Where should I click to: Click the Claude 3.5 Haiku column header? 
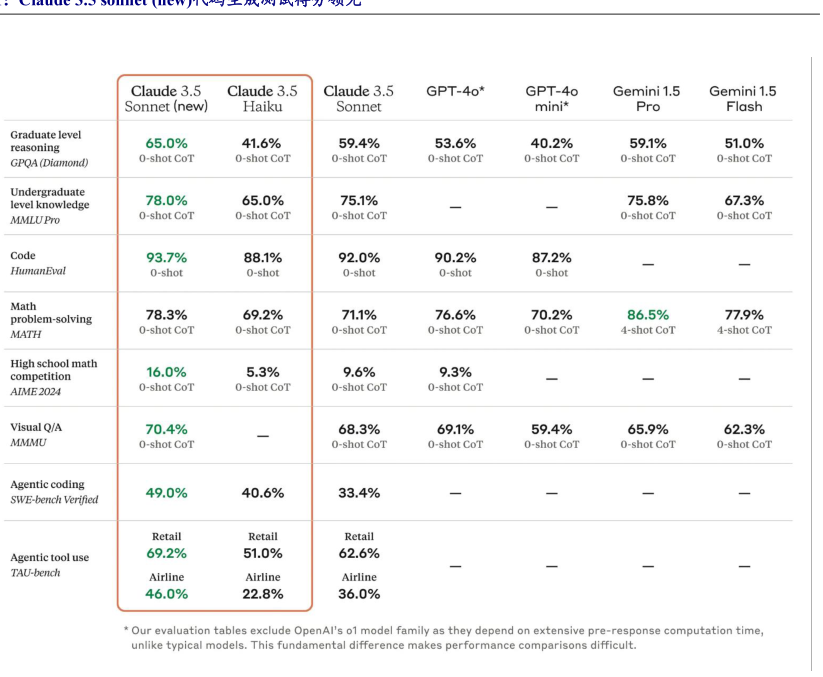click(262, 98)
